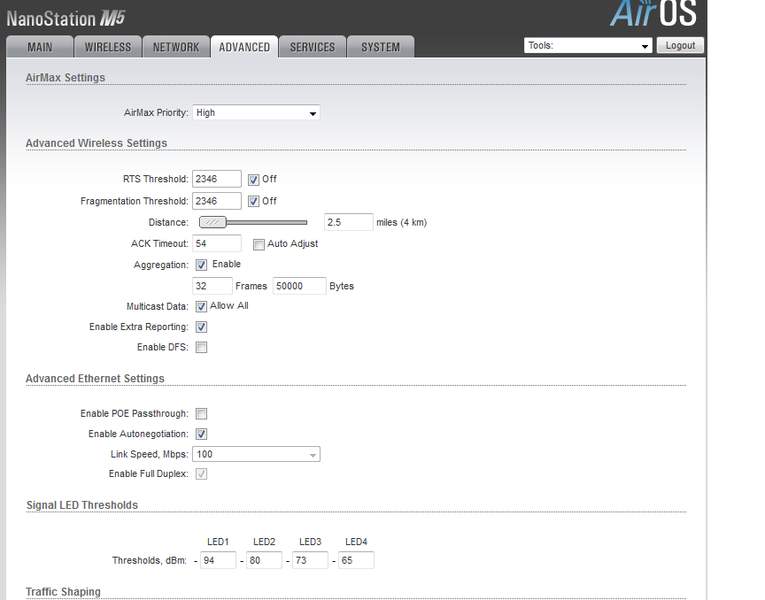Open the MAIN tab

click(x=40, y=47)
